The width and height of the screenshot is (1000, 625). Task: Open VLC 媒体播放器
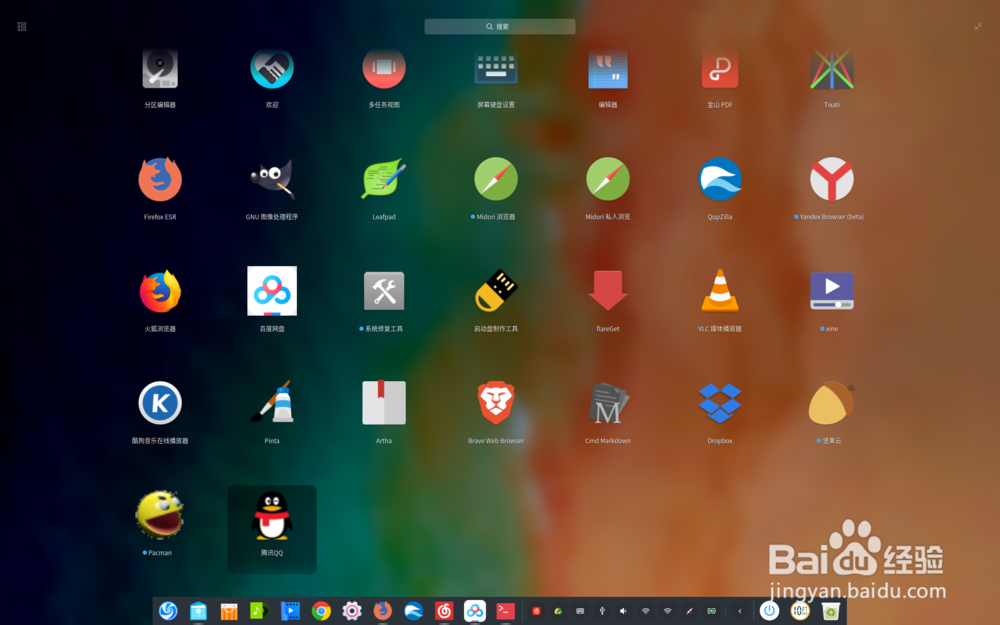719,291
